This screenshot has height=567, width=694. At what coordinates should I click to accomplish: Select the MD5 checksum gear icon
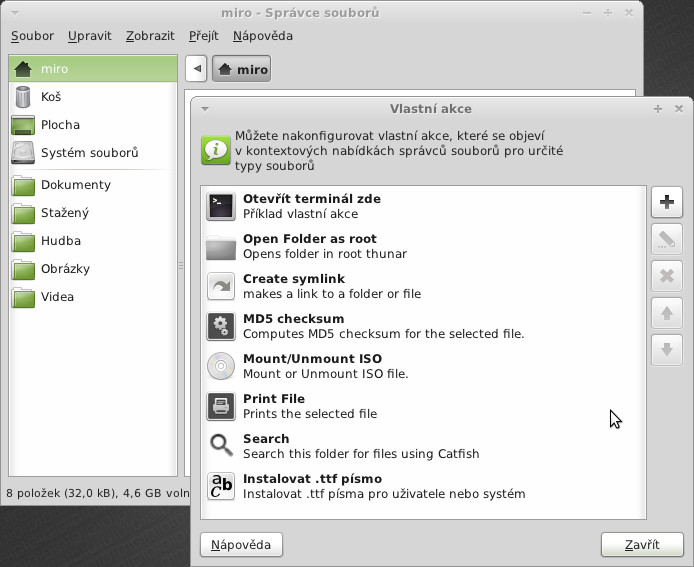[x=221, y=326]
